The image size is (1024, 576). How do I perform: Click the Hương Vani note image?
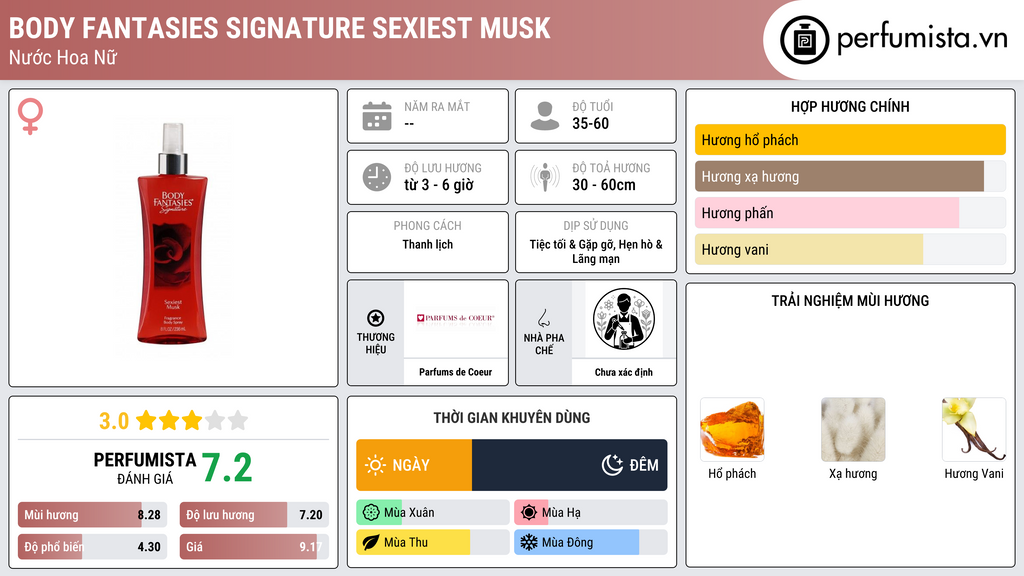(974, 430)
